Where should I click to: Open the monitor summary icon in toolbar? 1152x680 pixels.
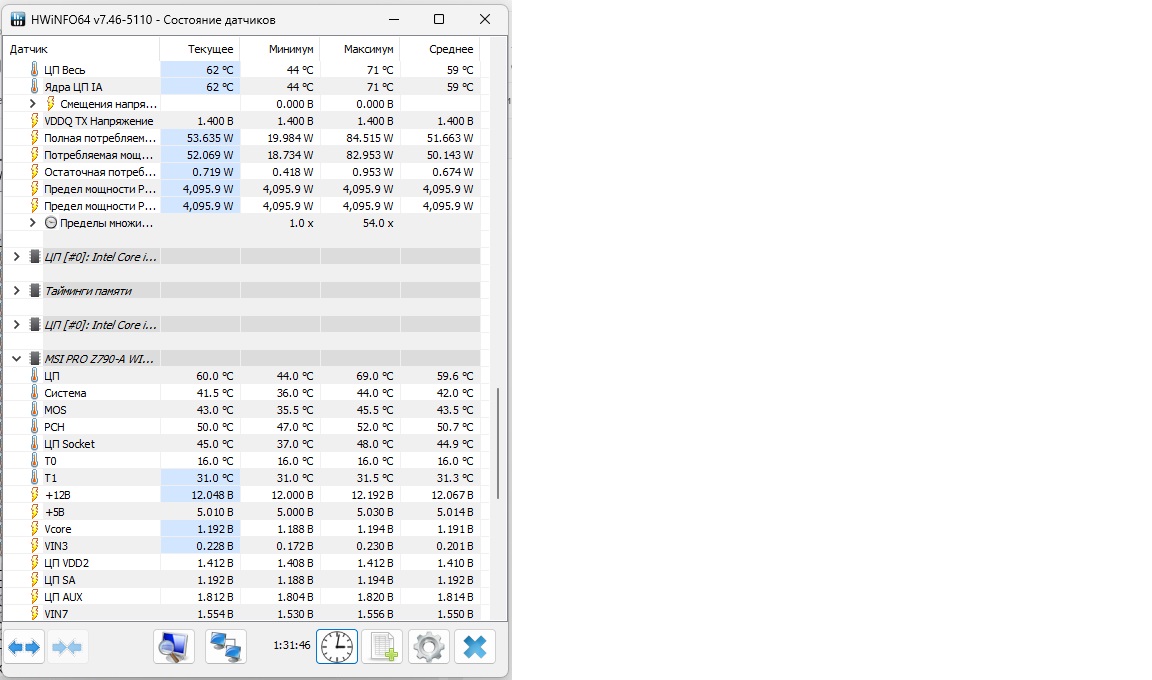pyautogui.click(x=174, y=647)
